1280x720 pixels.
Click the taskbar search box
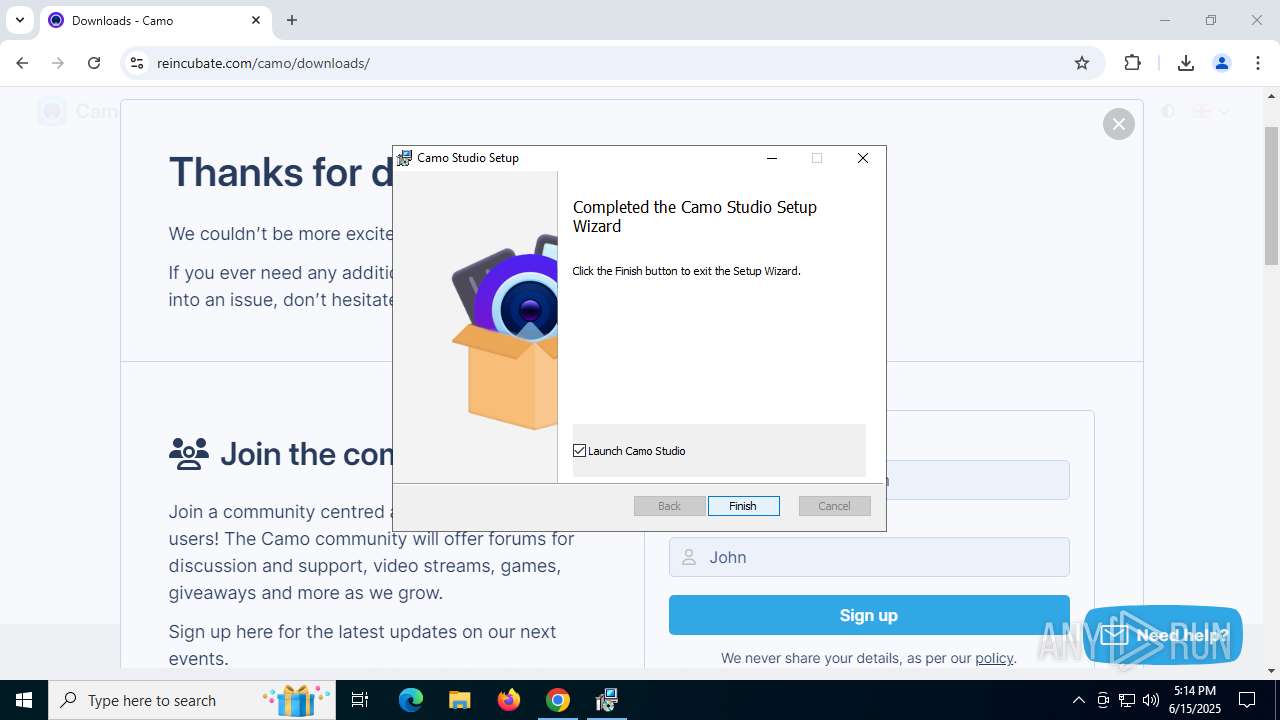pos(192,700)
